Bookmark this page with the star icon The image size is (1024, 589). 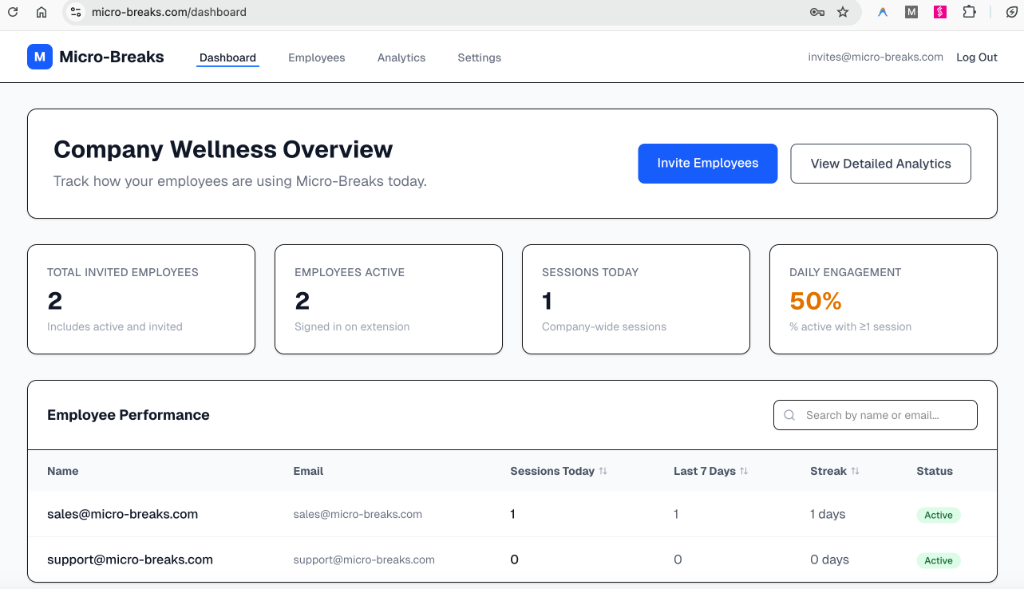click(843, 12)
